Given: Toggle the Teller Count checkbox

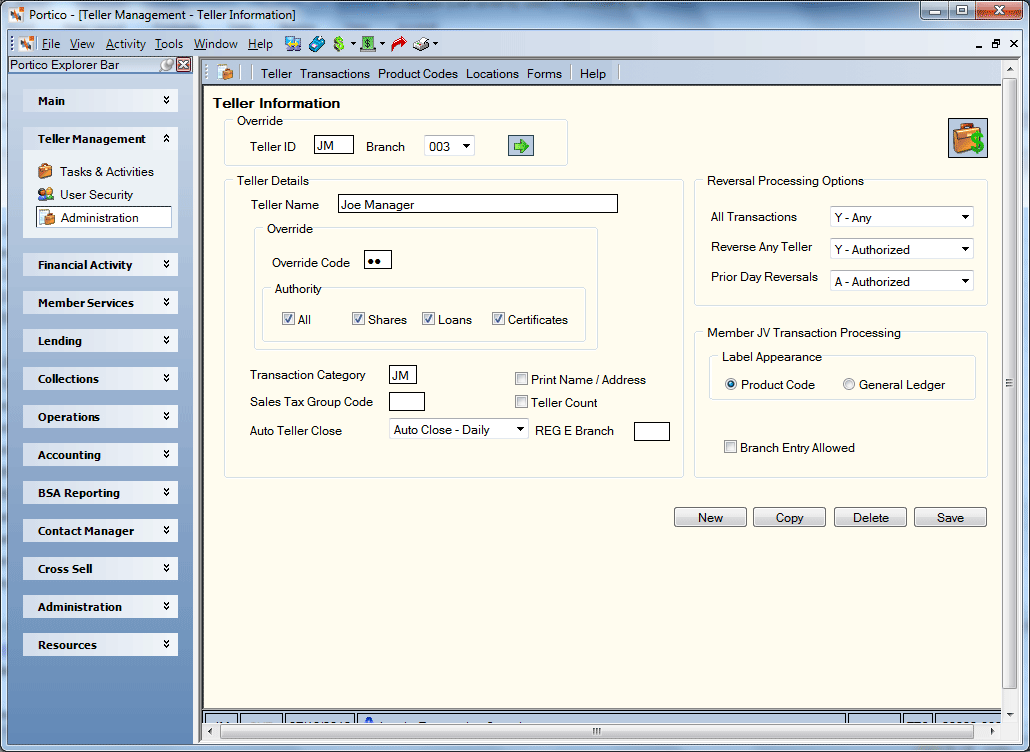Looking at the screenshot, I should (522, 402).
